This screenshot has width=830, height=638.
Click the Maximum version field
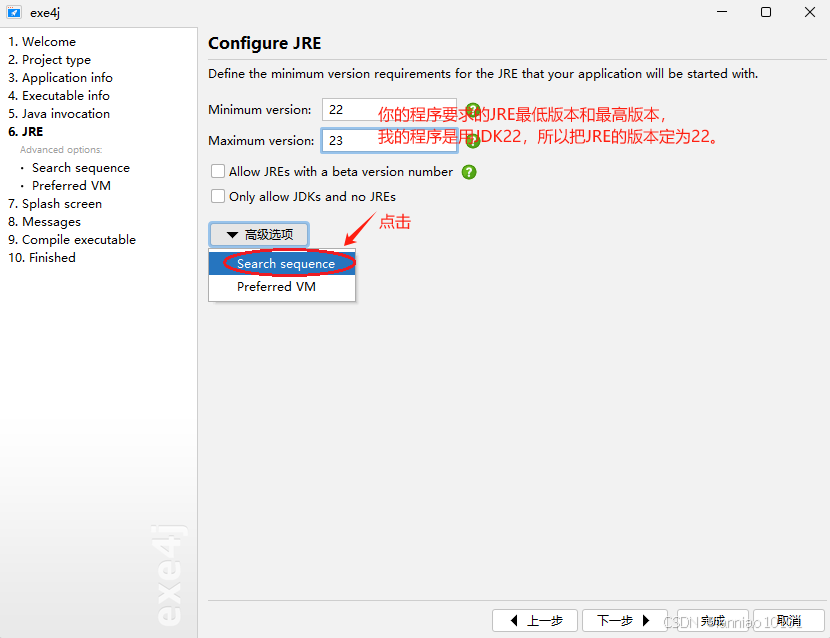[x=389, y=140]
